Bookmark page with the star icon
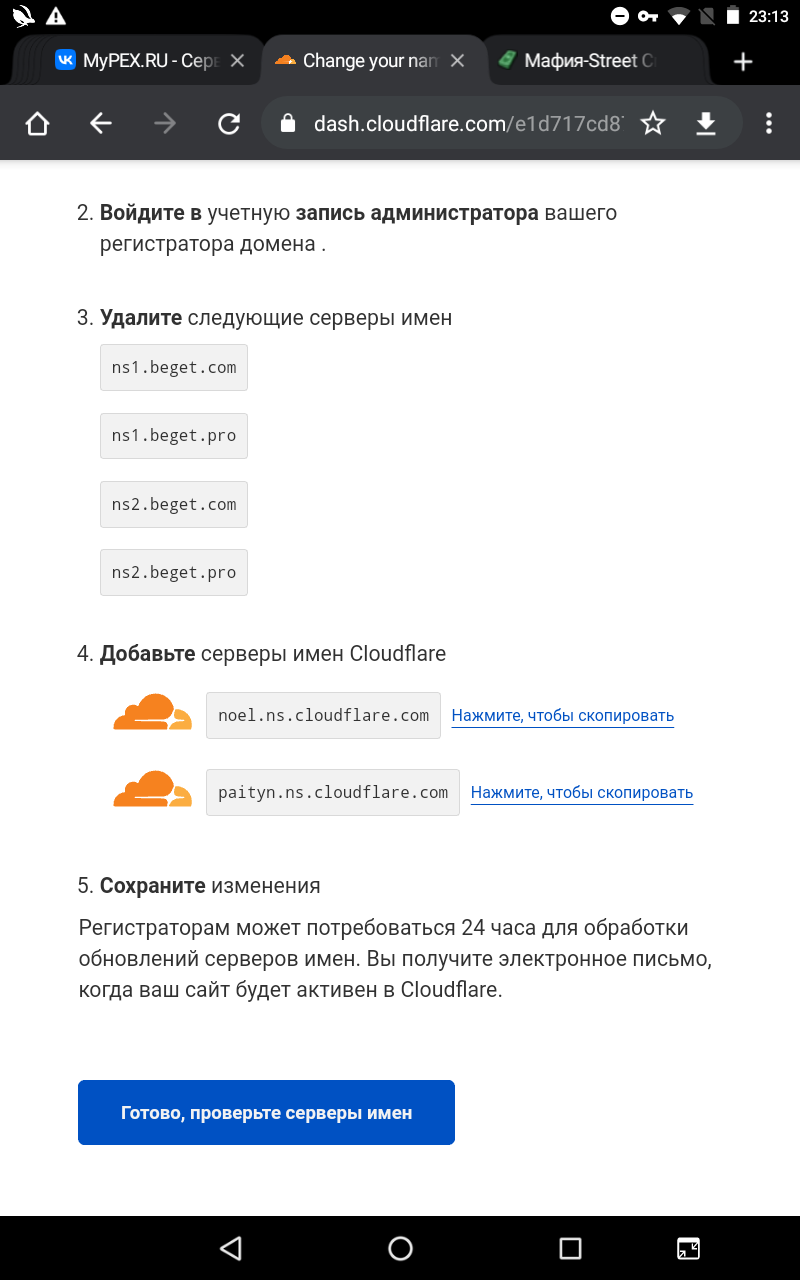This screenshot has width=800, height=1280. (x=653, y=123)
